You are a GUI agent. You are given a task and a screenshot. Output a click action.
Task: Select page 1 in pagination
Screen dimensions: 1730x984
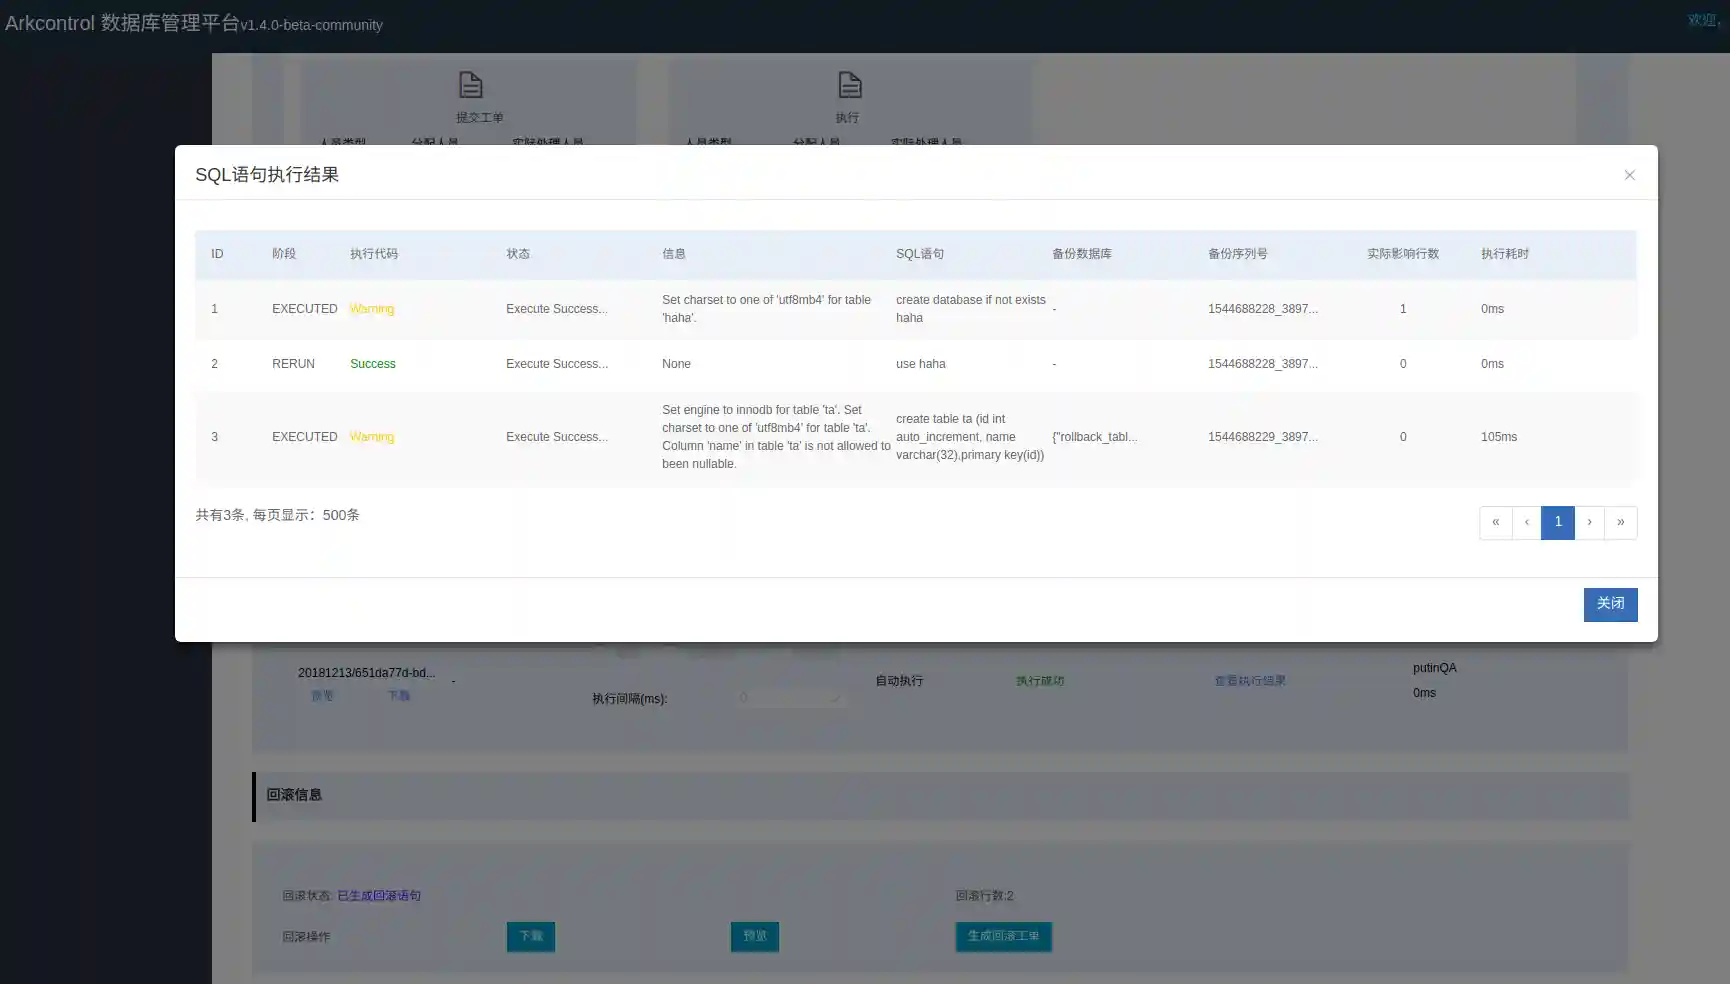pyautogui.click(x=1557, y=522)
